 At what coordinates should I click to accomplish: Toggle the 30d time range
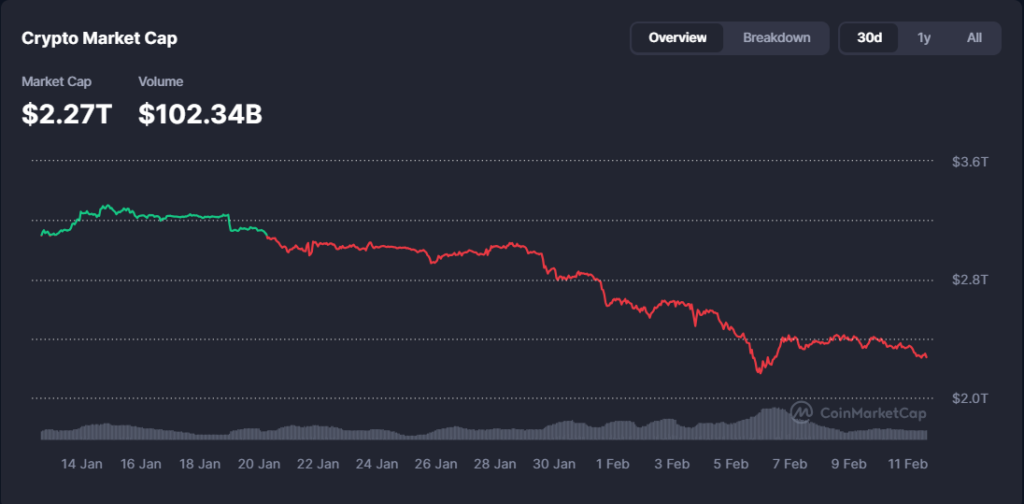pos(869,38)
